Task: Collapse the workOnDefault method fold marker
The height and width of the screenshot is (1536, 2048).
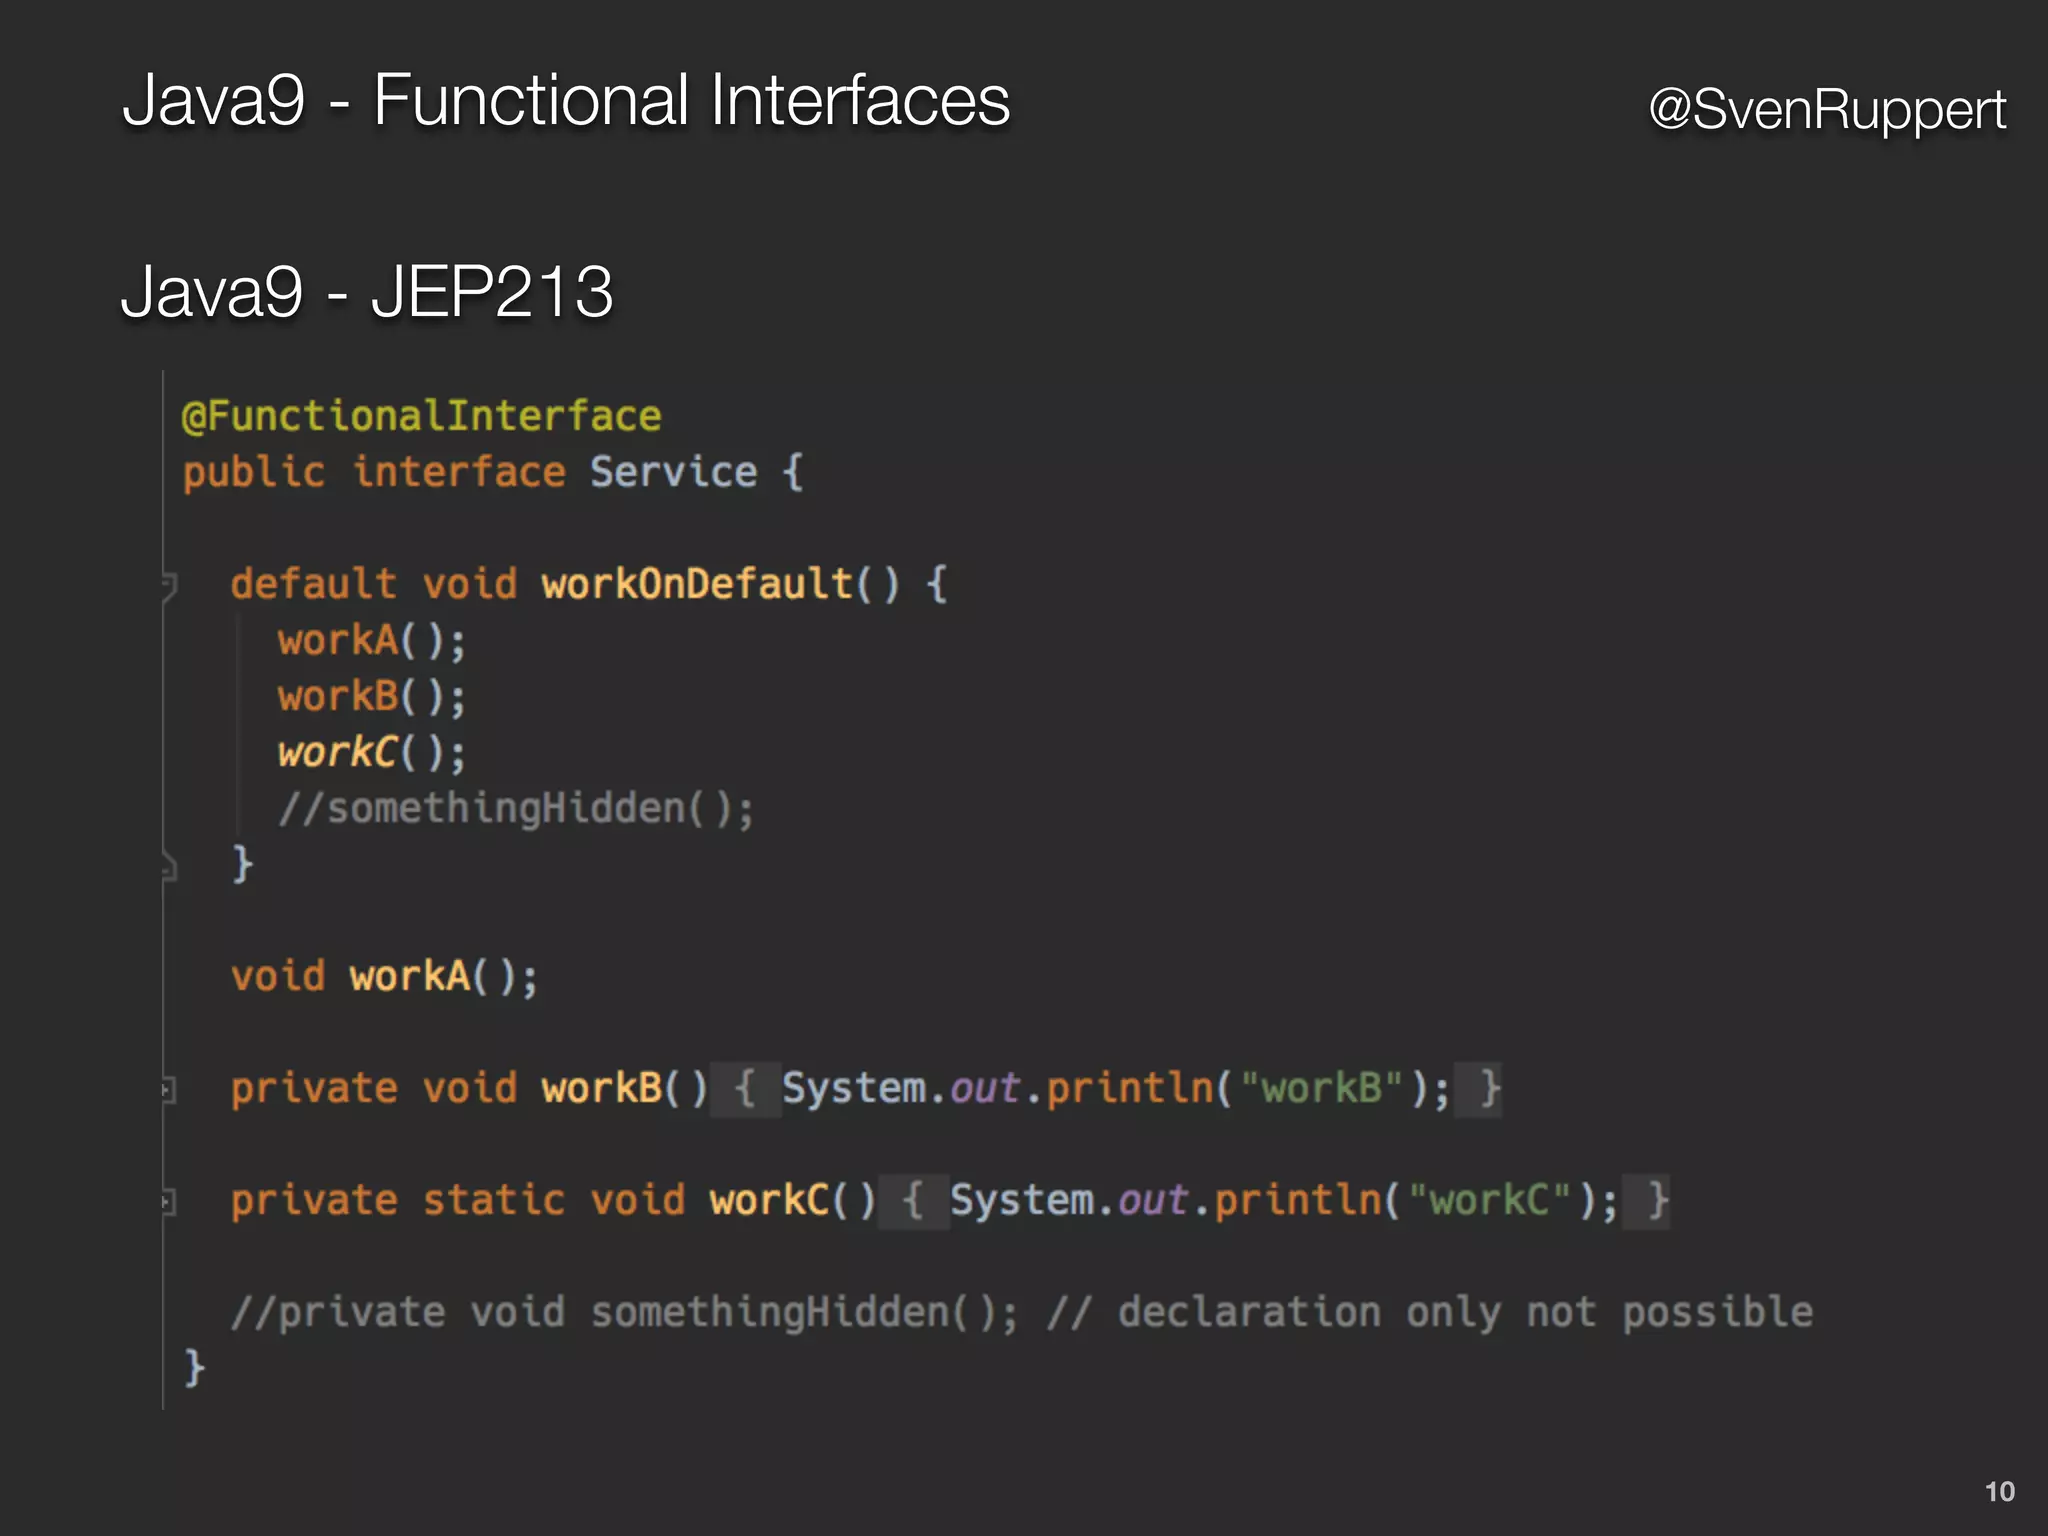Action: pyautogui.click(x=170, y=585)
